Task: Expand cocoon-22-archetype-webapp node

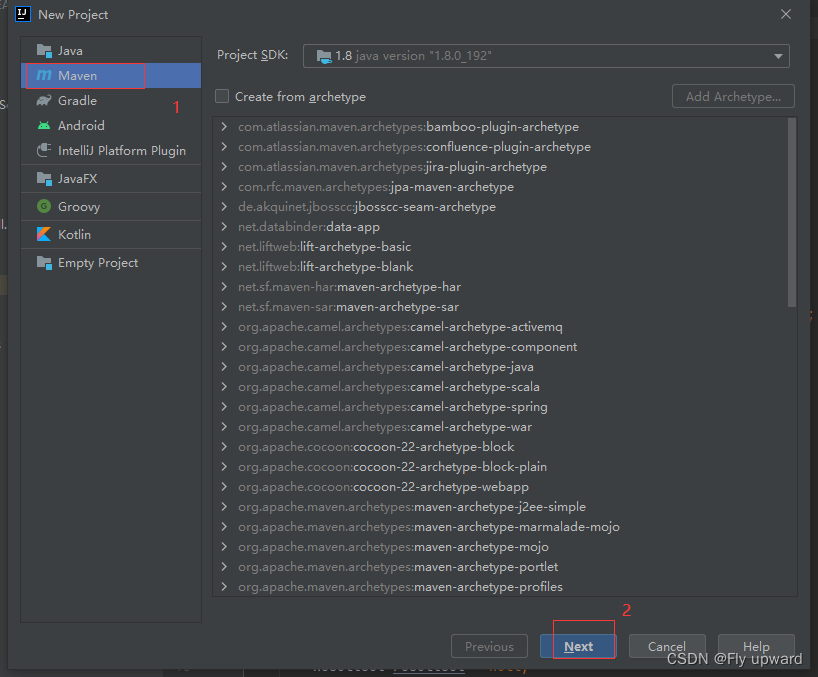Action: [x=224, y=487]
